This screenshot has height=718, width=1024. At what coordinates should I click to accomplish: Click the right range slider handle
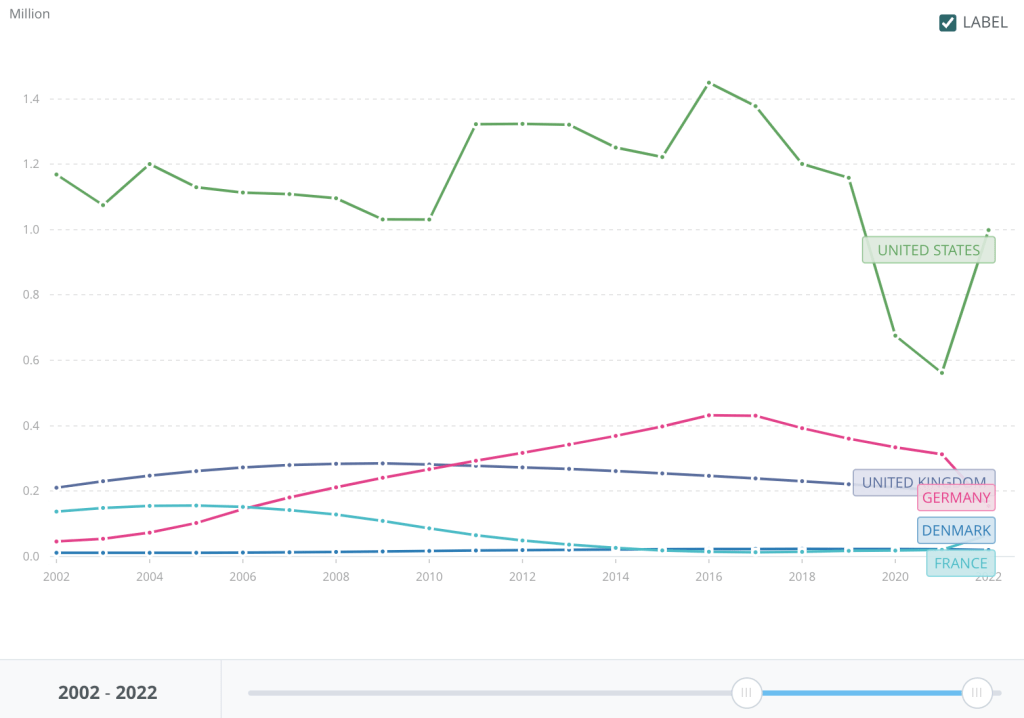[x=977, y=692]
